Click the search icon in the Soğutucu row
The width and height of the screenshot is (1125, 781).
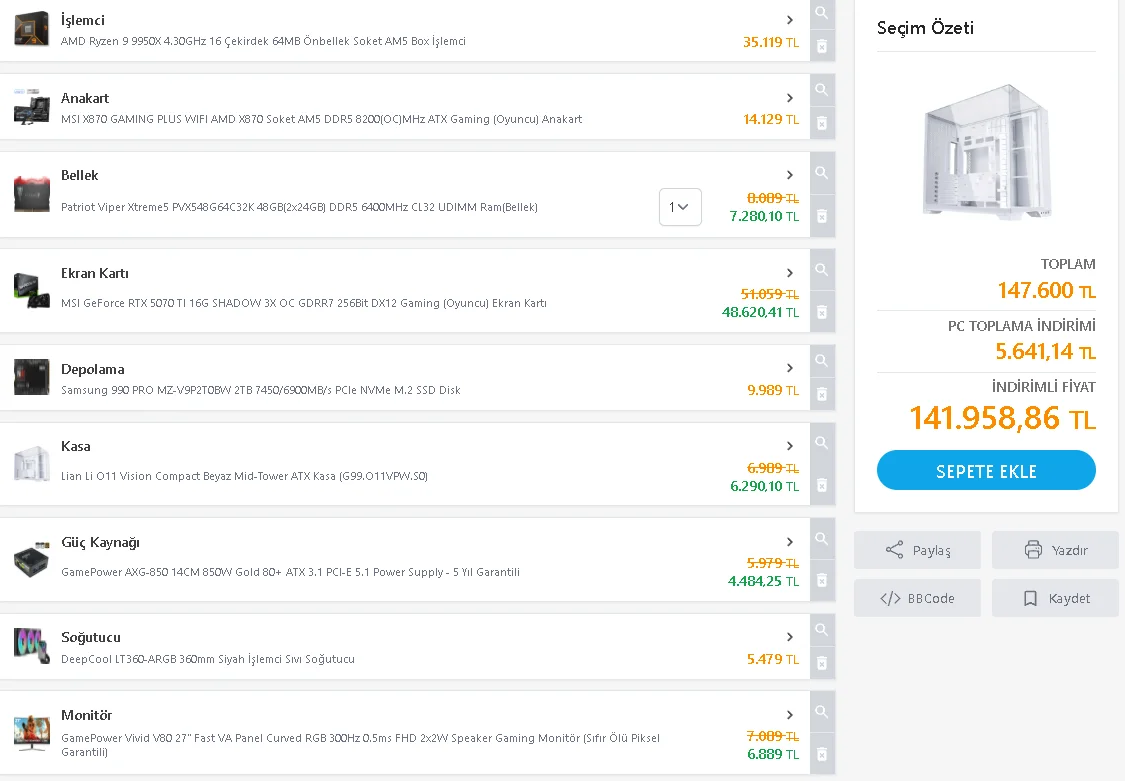point(821,630)
